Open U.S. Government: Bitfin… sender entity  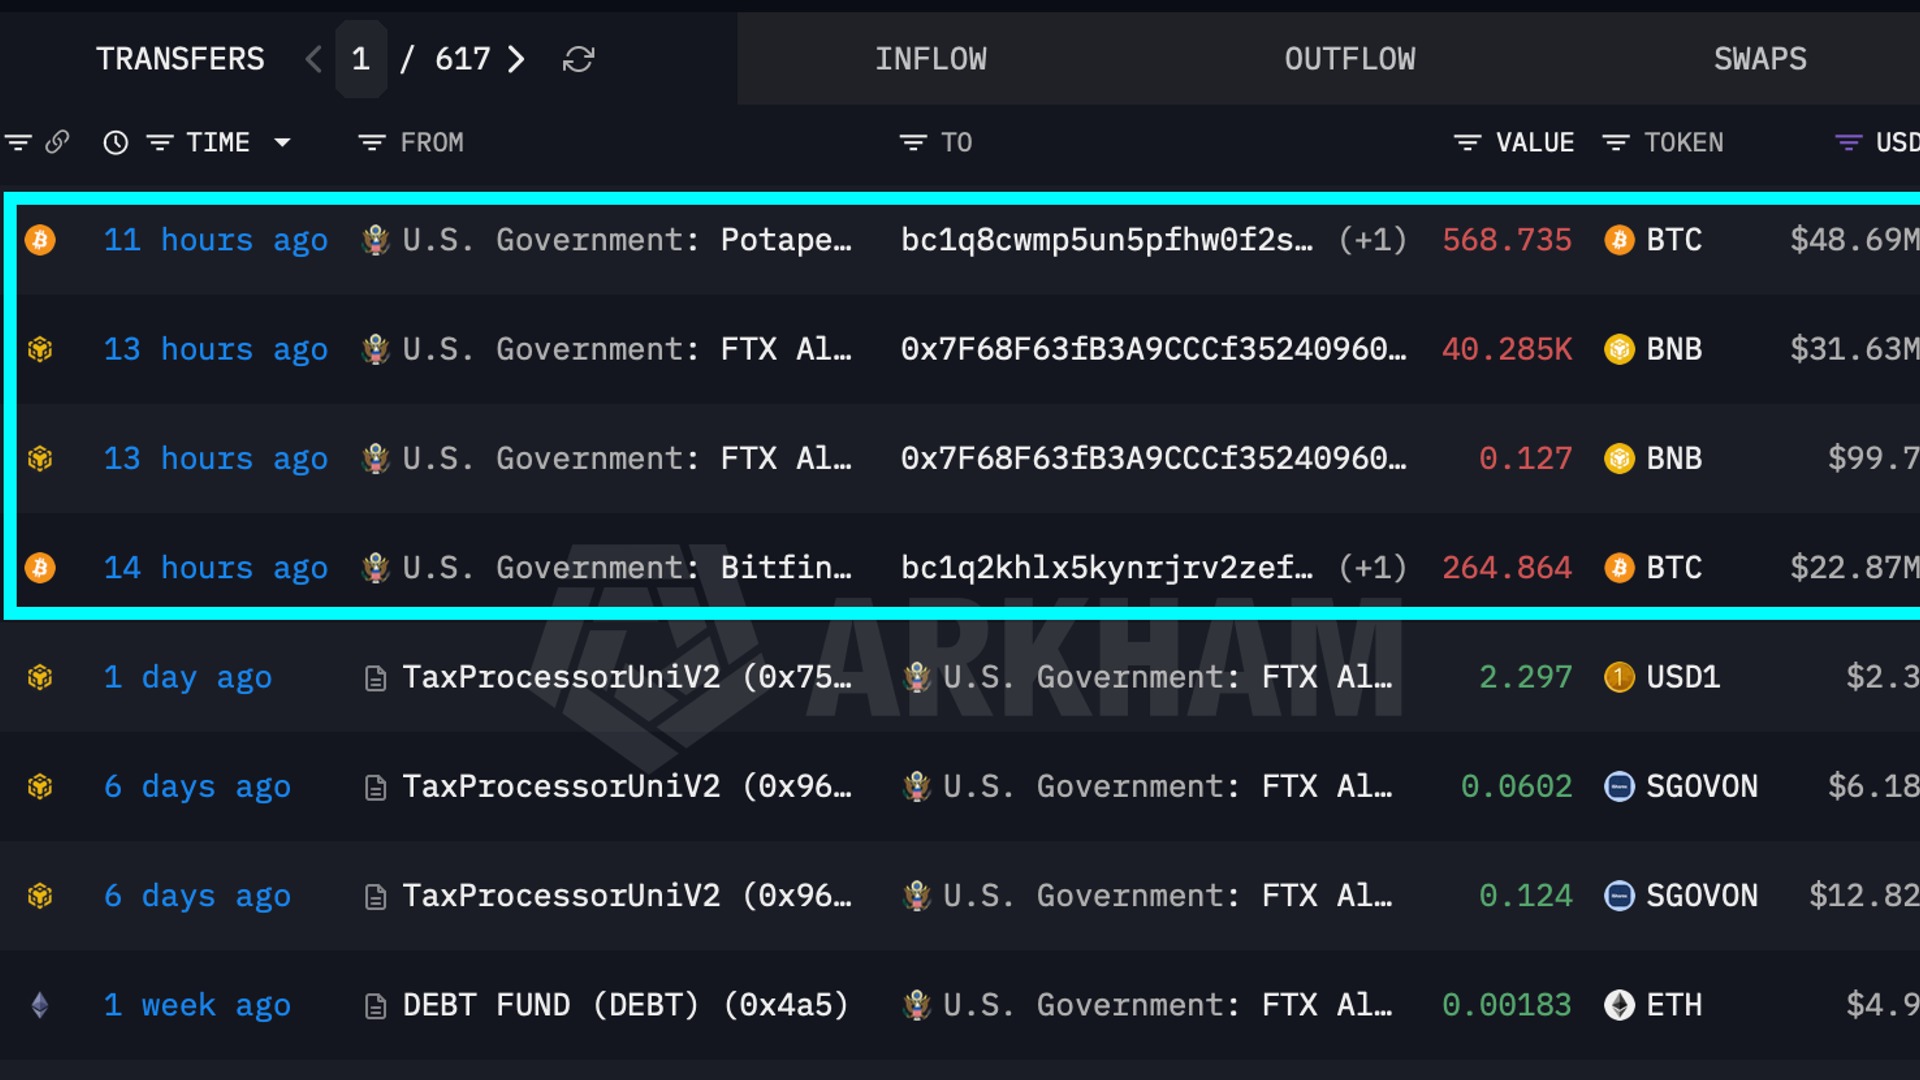coord(627,568)
